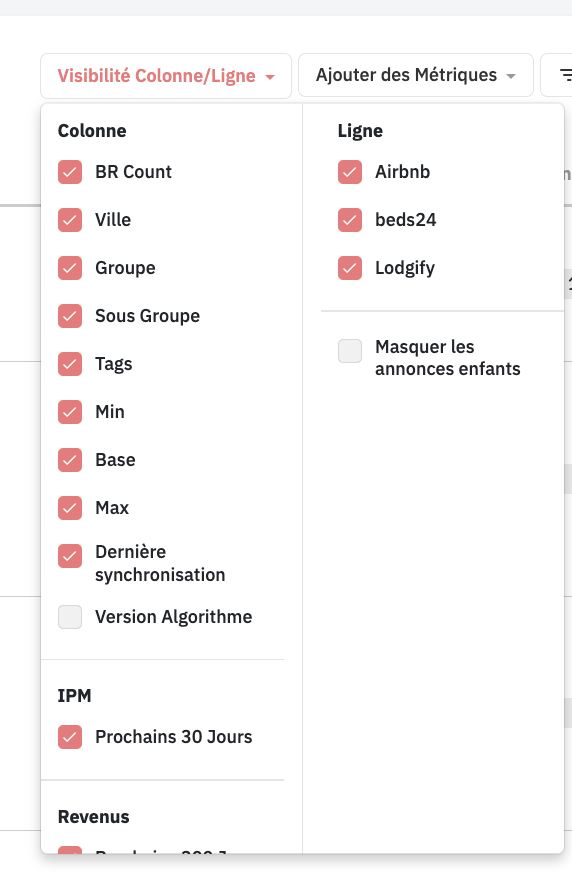Enable Masquer les annonces enfants
Image resolution: width=572 pixels, height=872 pixels.
(x=350, y=351)
